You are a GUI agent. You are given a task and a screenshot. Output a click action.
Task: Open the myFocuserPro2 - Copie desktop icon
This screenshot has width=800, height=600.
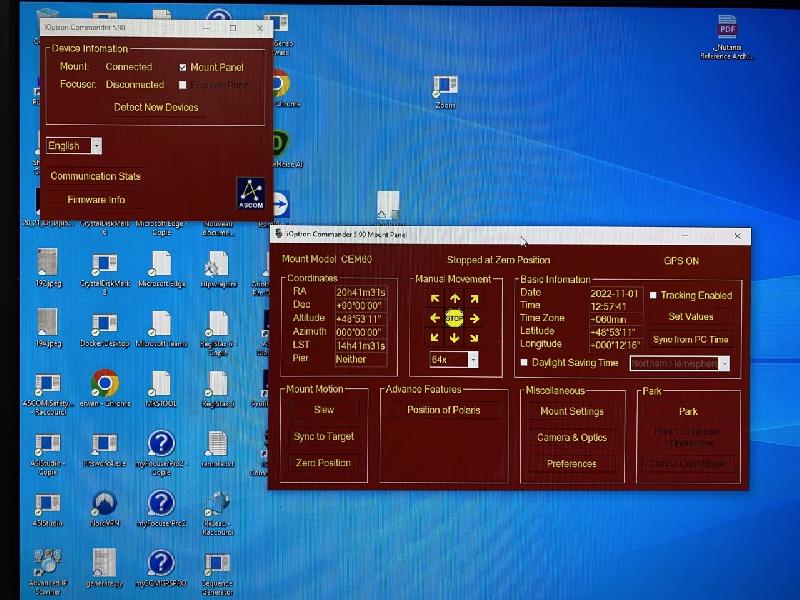coord(161,453)
